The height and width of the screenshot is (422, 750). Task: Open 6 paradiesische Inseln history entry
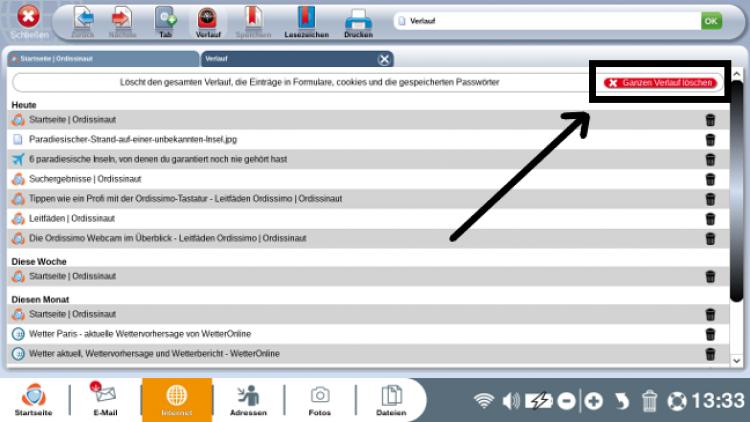click(x=158, y=159)
